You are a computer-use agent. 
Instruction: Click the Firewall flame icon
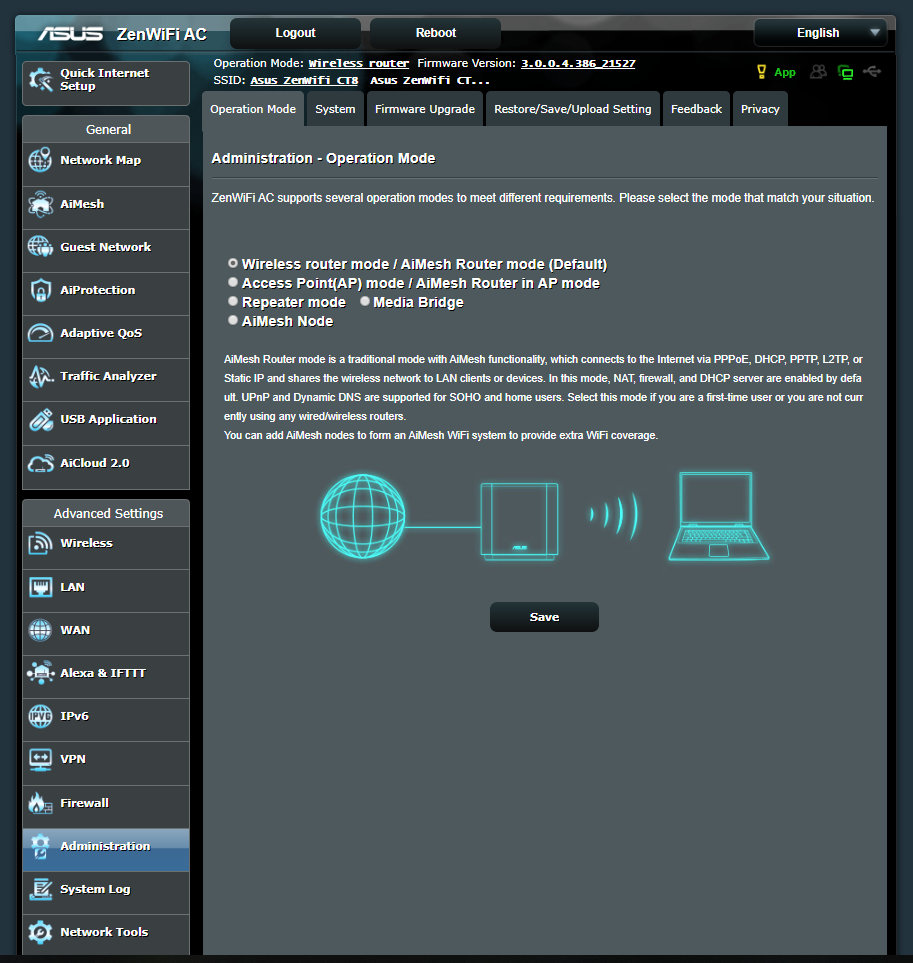click(41, 803)
